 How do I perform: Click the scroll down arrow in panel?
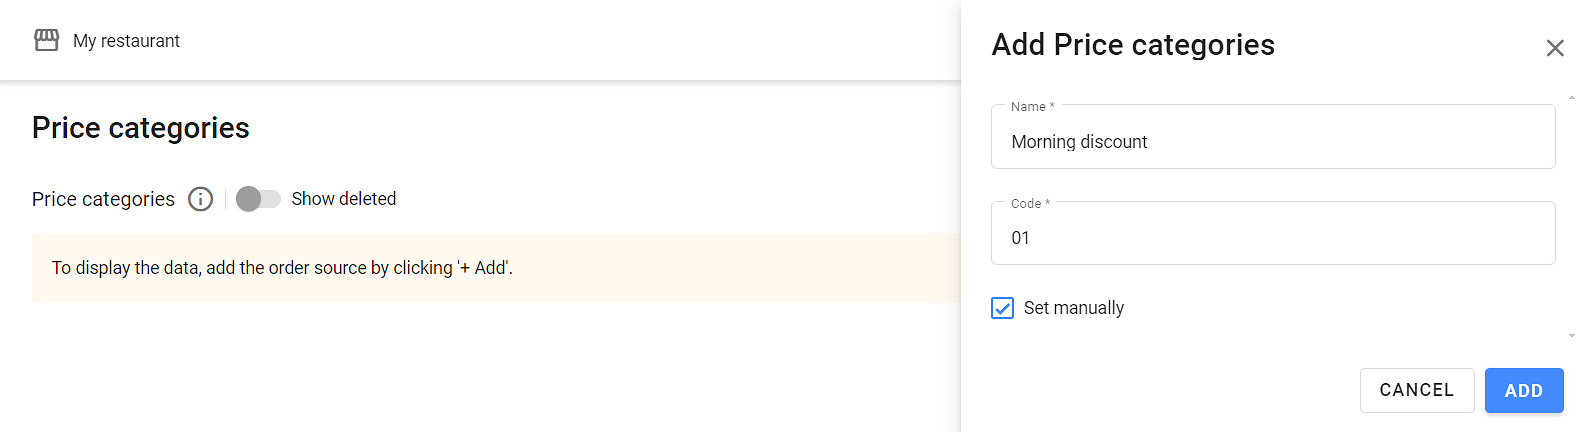[x=1572, y=336]
